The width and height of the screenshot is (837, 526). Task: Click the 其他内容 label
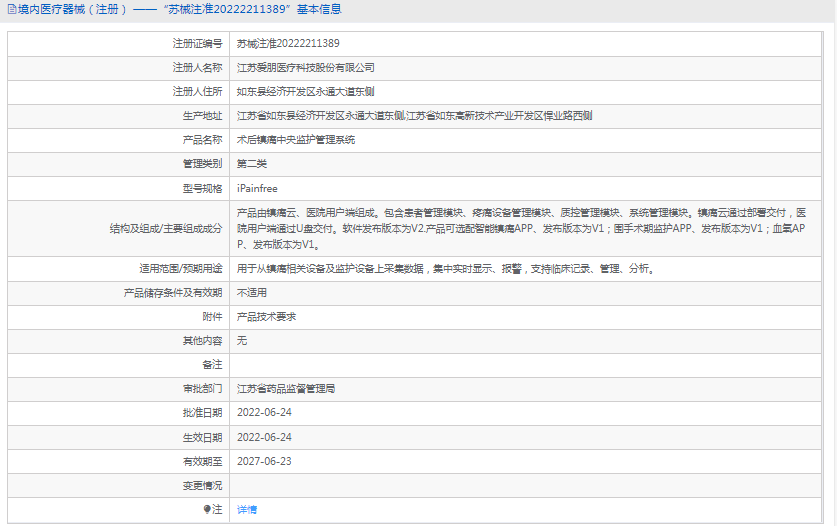tap(202, 341)
